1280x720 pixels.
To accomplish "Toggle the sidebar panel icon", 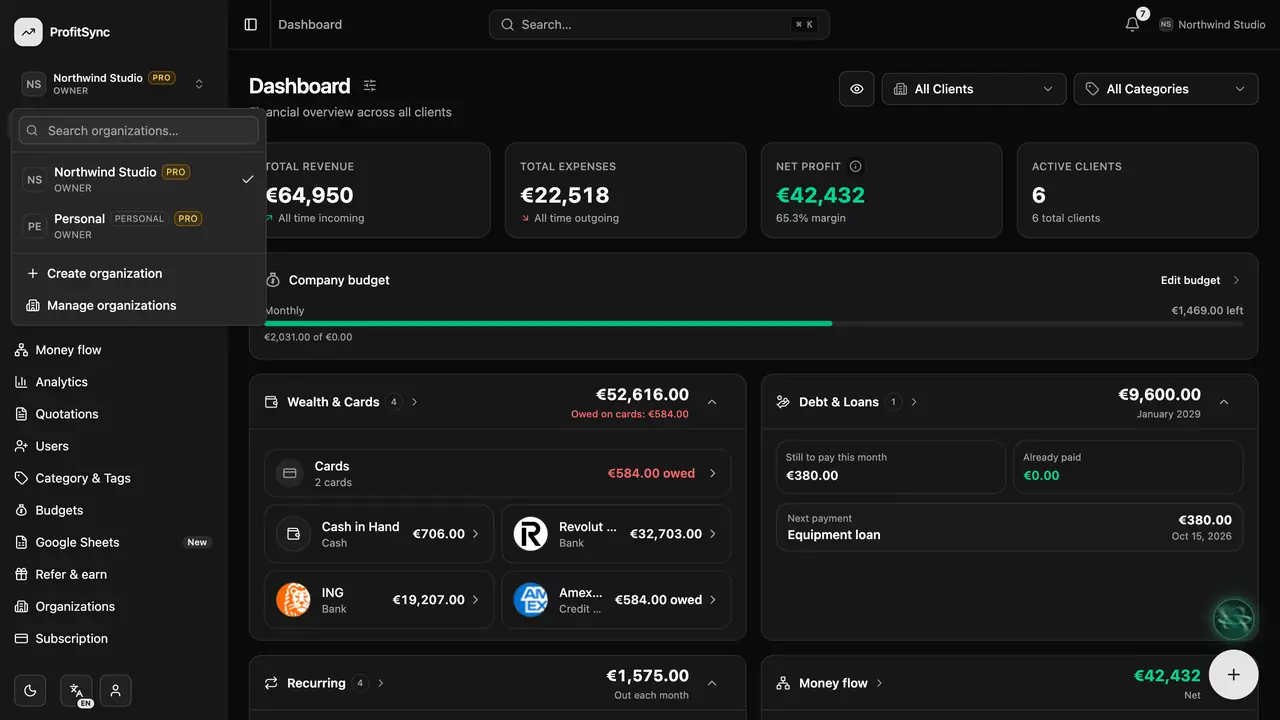I will pos(251,24).
